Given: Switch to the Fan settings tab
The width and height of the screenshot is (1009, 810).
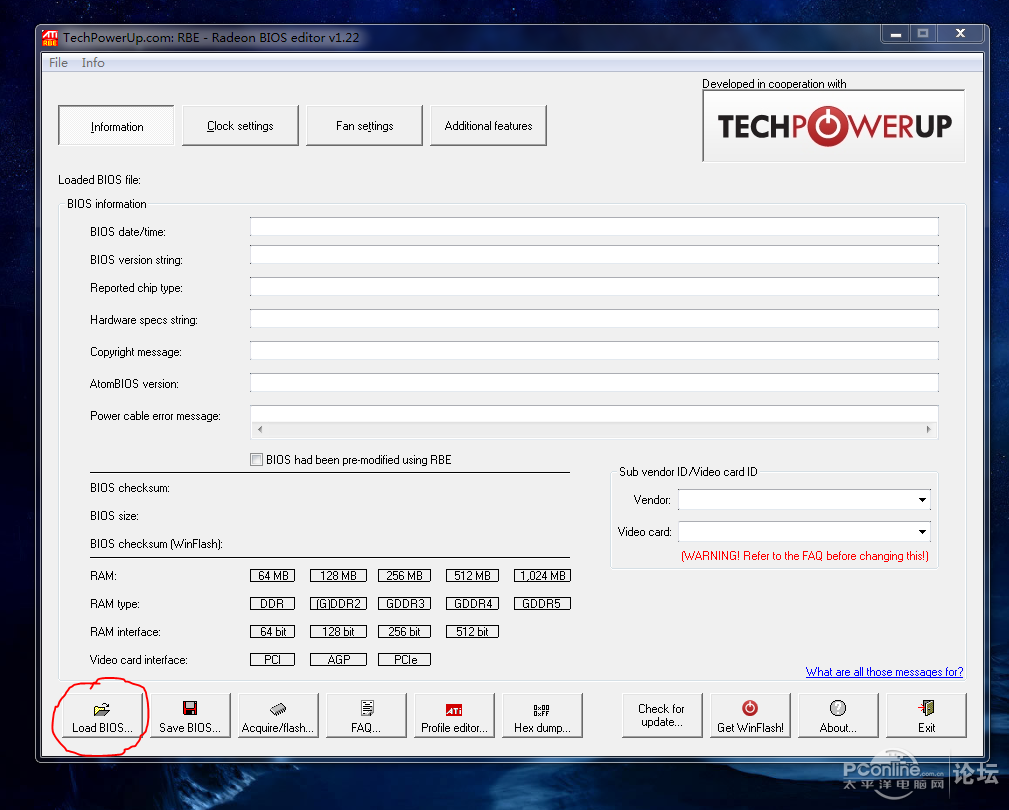Looking at the screenshot, I should tap(364, 125).
